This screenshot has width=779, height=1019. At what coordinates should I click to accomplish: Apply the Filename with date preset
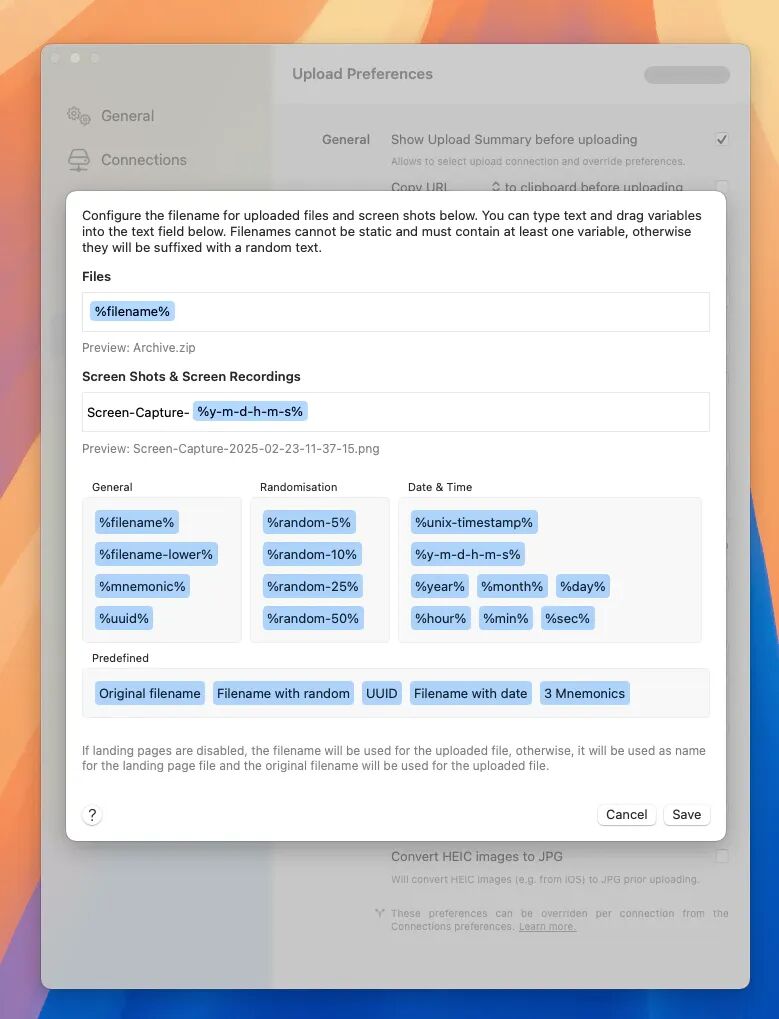pos(470,693)
